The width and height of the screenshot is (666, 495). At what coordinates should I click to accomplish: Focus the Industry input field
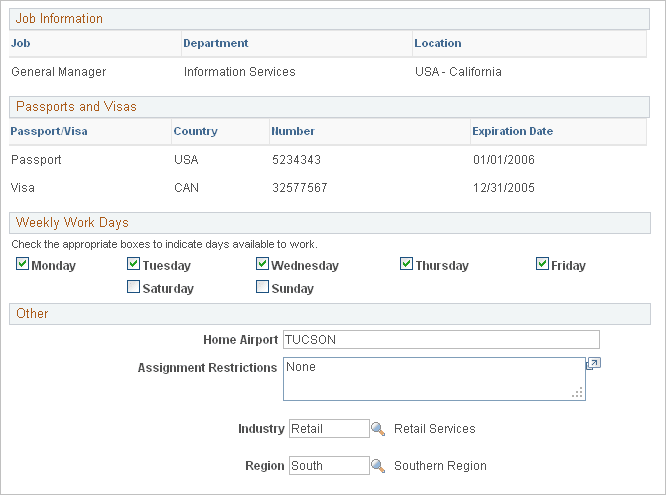coord(329,429)
